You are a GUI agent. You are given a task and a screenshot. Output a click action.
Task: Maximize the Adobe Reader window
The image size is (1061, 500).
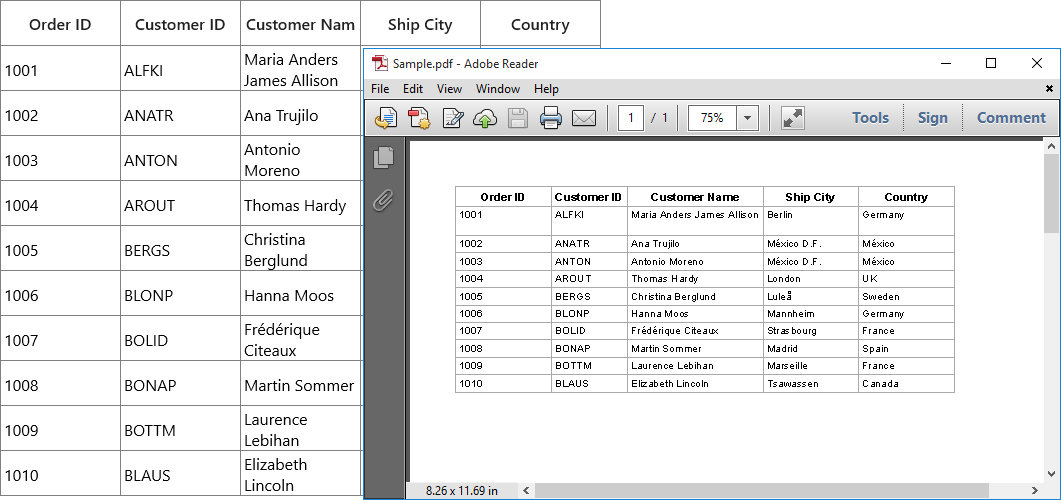991,64
